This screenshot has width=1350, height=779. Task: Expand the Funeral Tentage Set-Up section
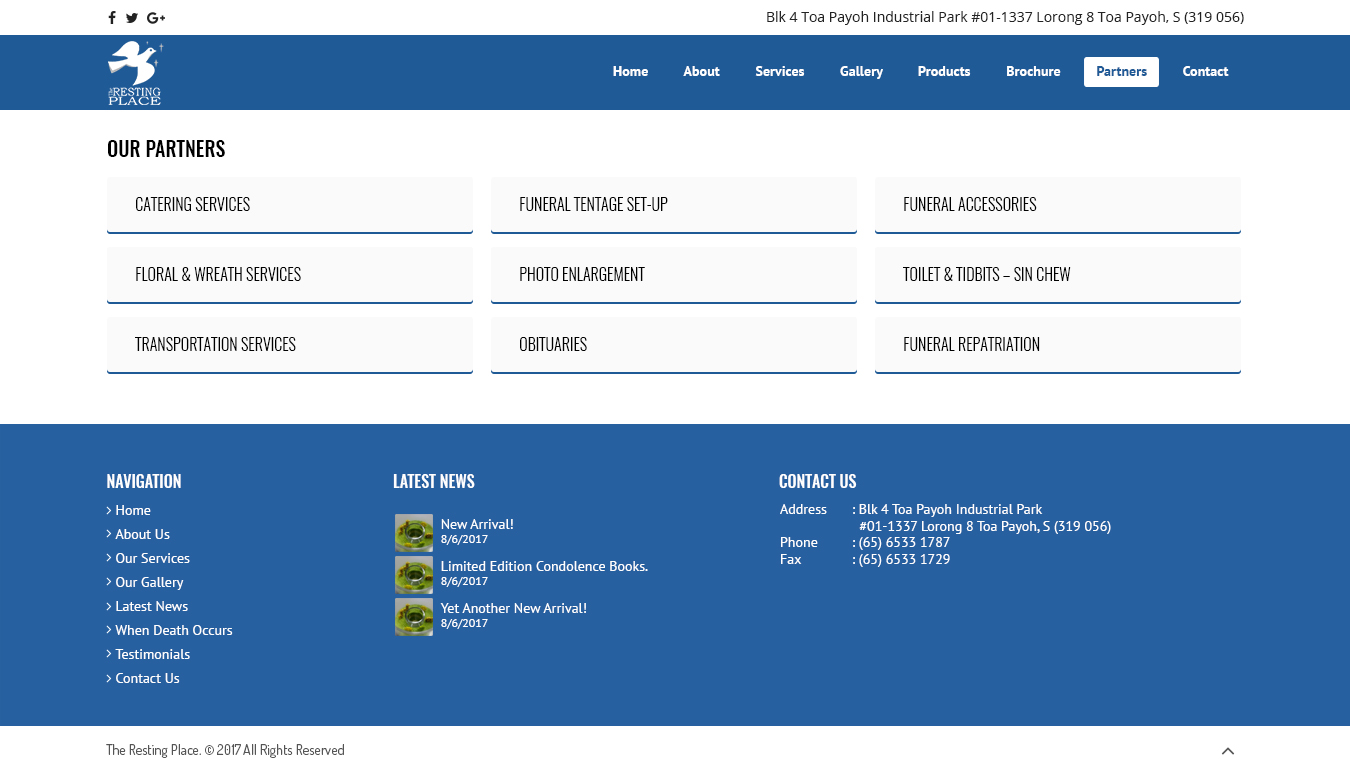click(x=673, y=205)
